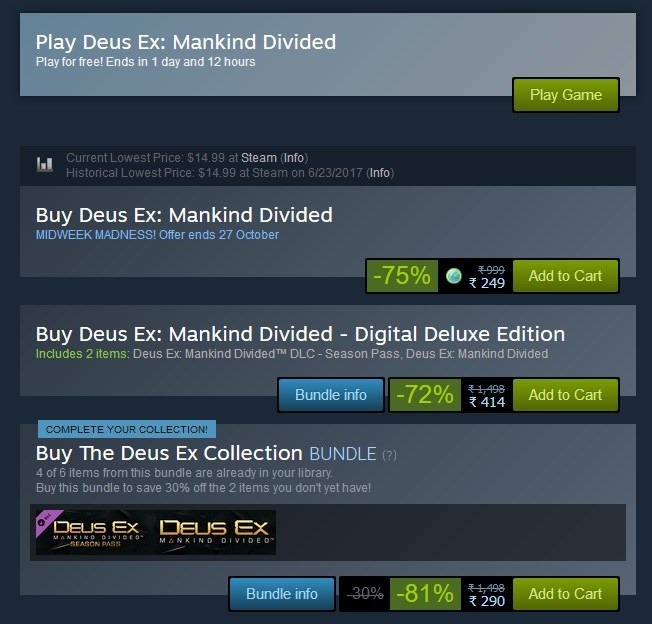Add Deus Ex: Mankind Divided to cart
This screenshot has width=652, height=624.
pyautogui.click(x=565, y=276)
